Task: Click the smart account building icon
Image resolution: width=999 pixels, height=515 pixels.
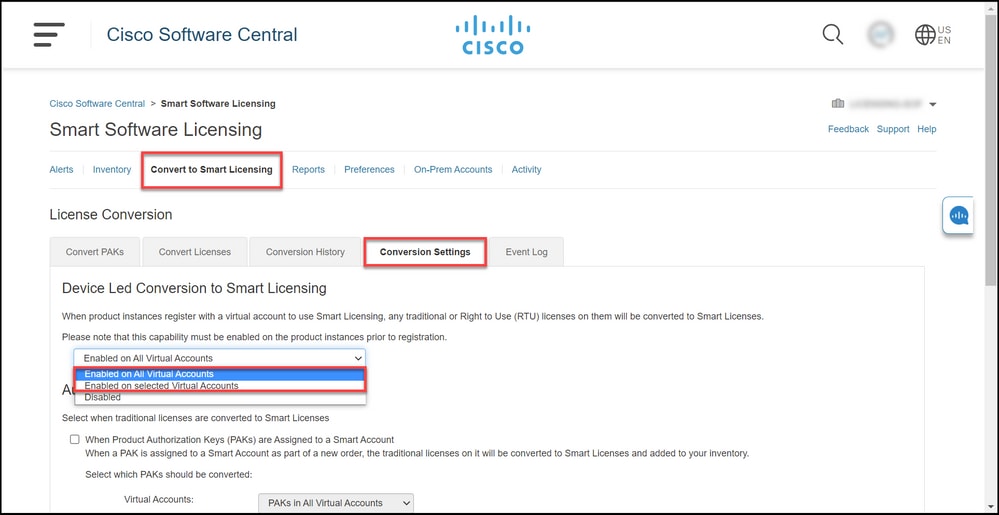Action: click(x=838, y=104)
